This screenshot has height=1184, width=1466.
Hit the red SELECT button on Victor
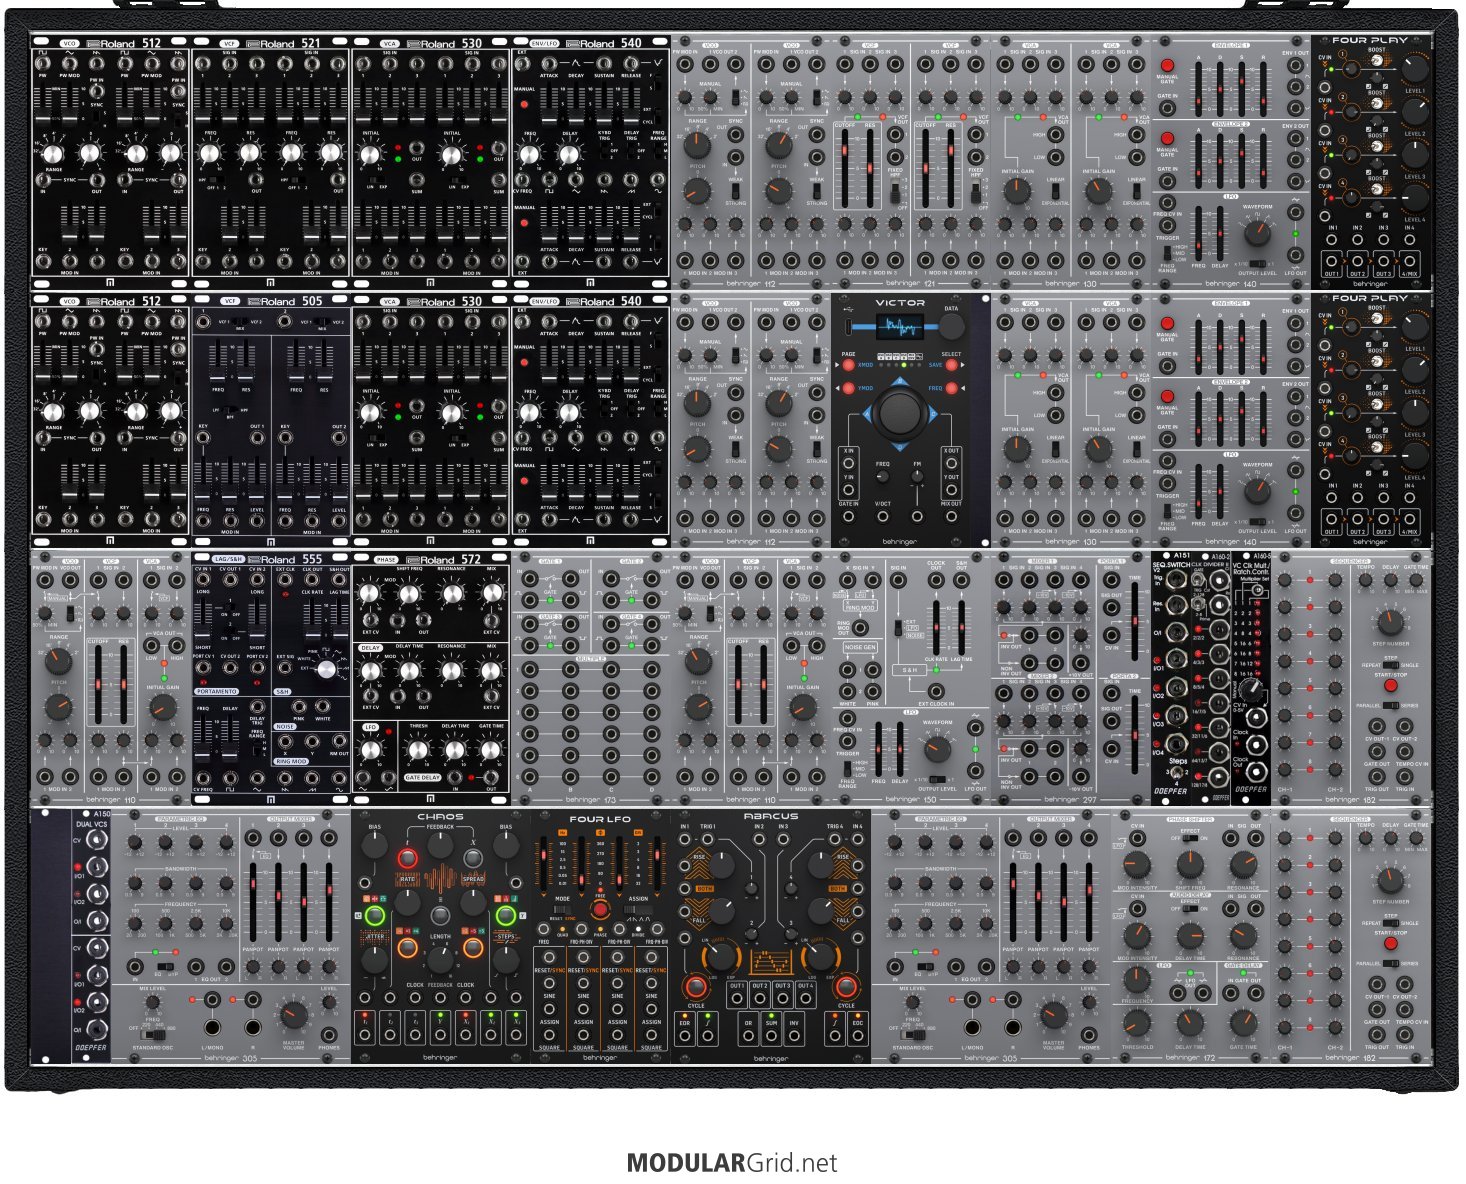tap(952, 366)
